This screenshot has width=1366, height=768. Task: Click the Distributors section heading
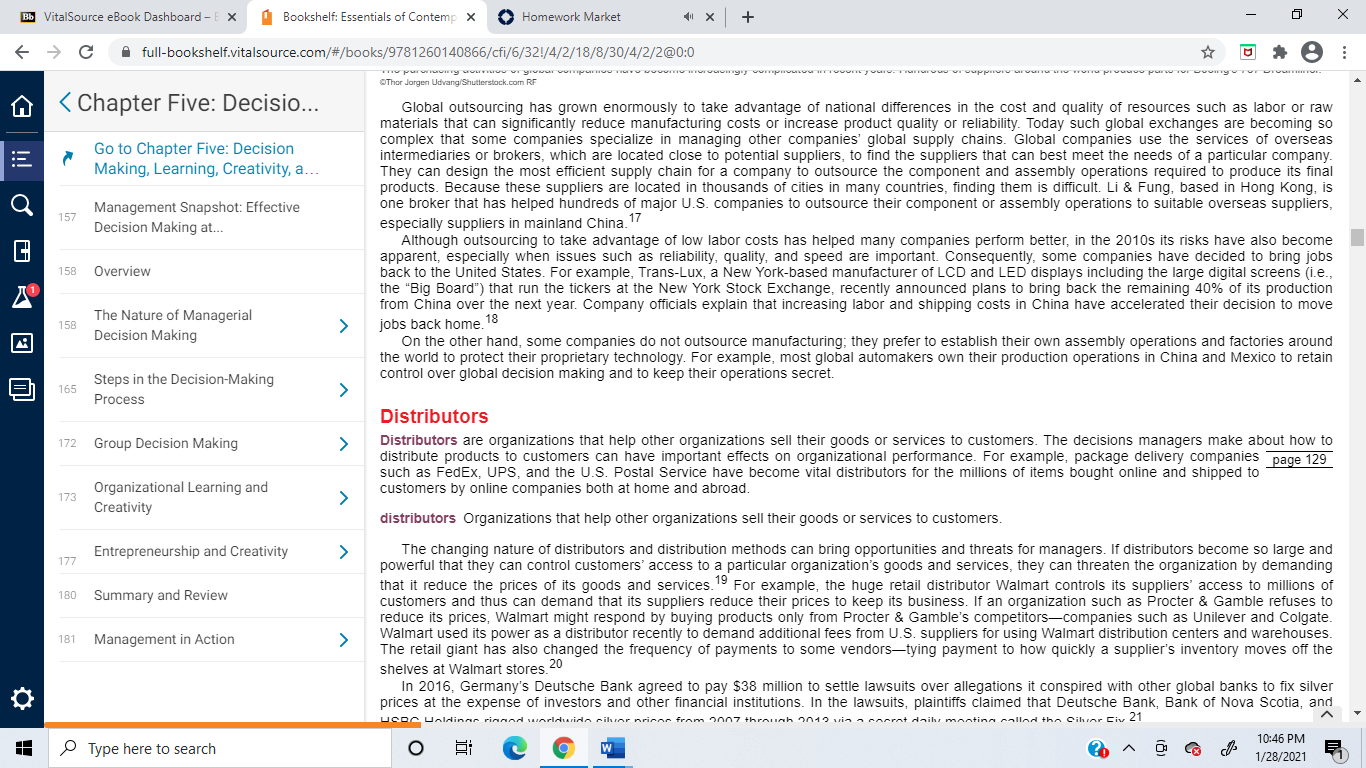coord(434,416)
